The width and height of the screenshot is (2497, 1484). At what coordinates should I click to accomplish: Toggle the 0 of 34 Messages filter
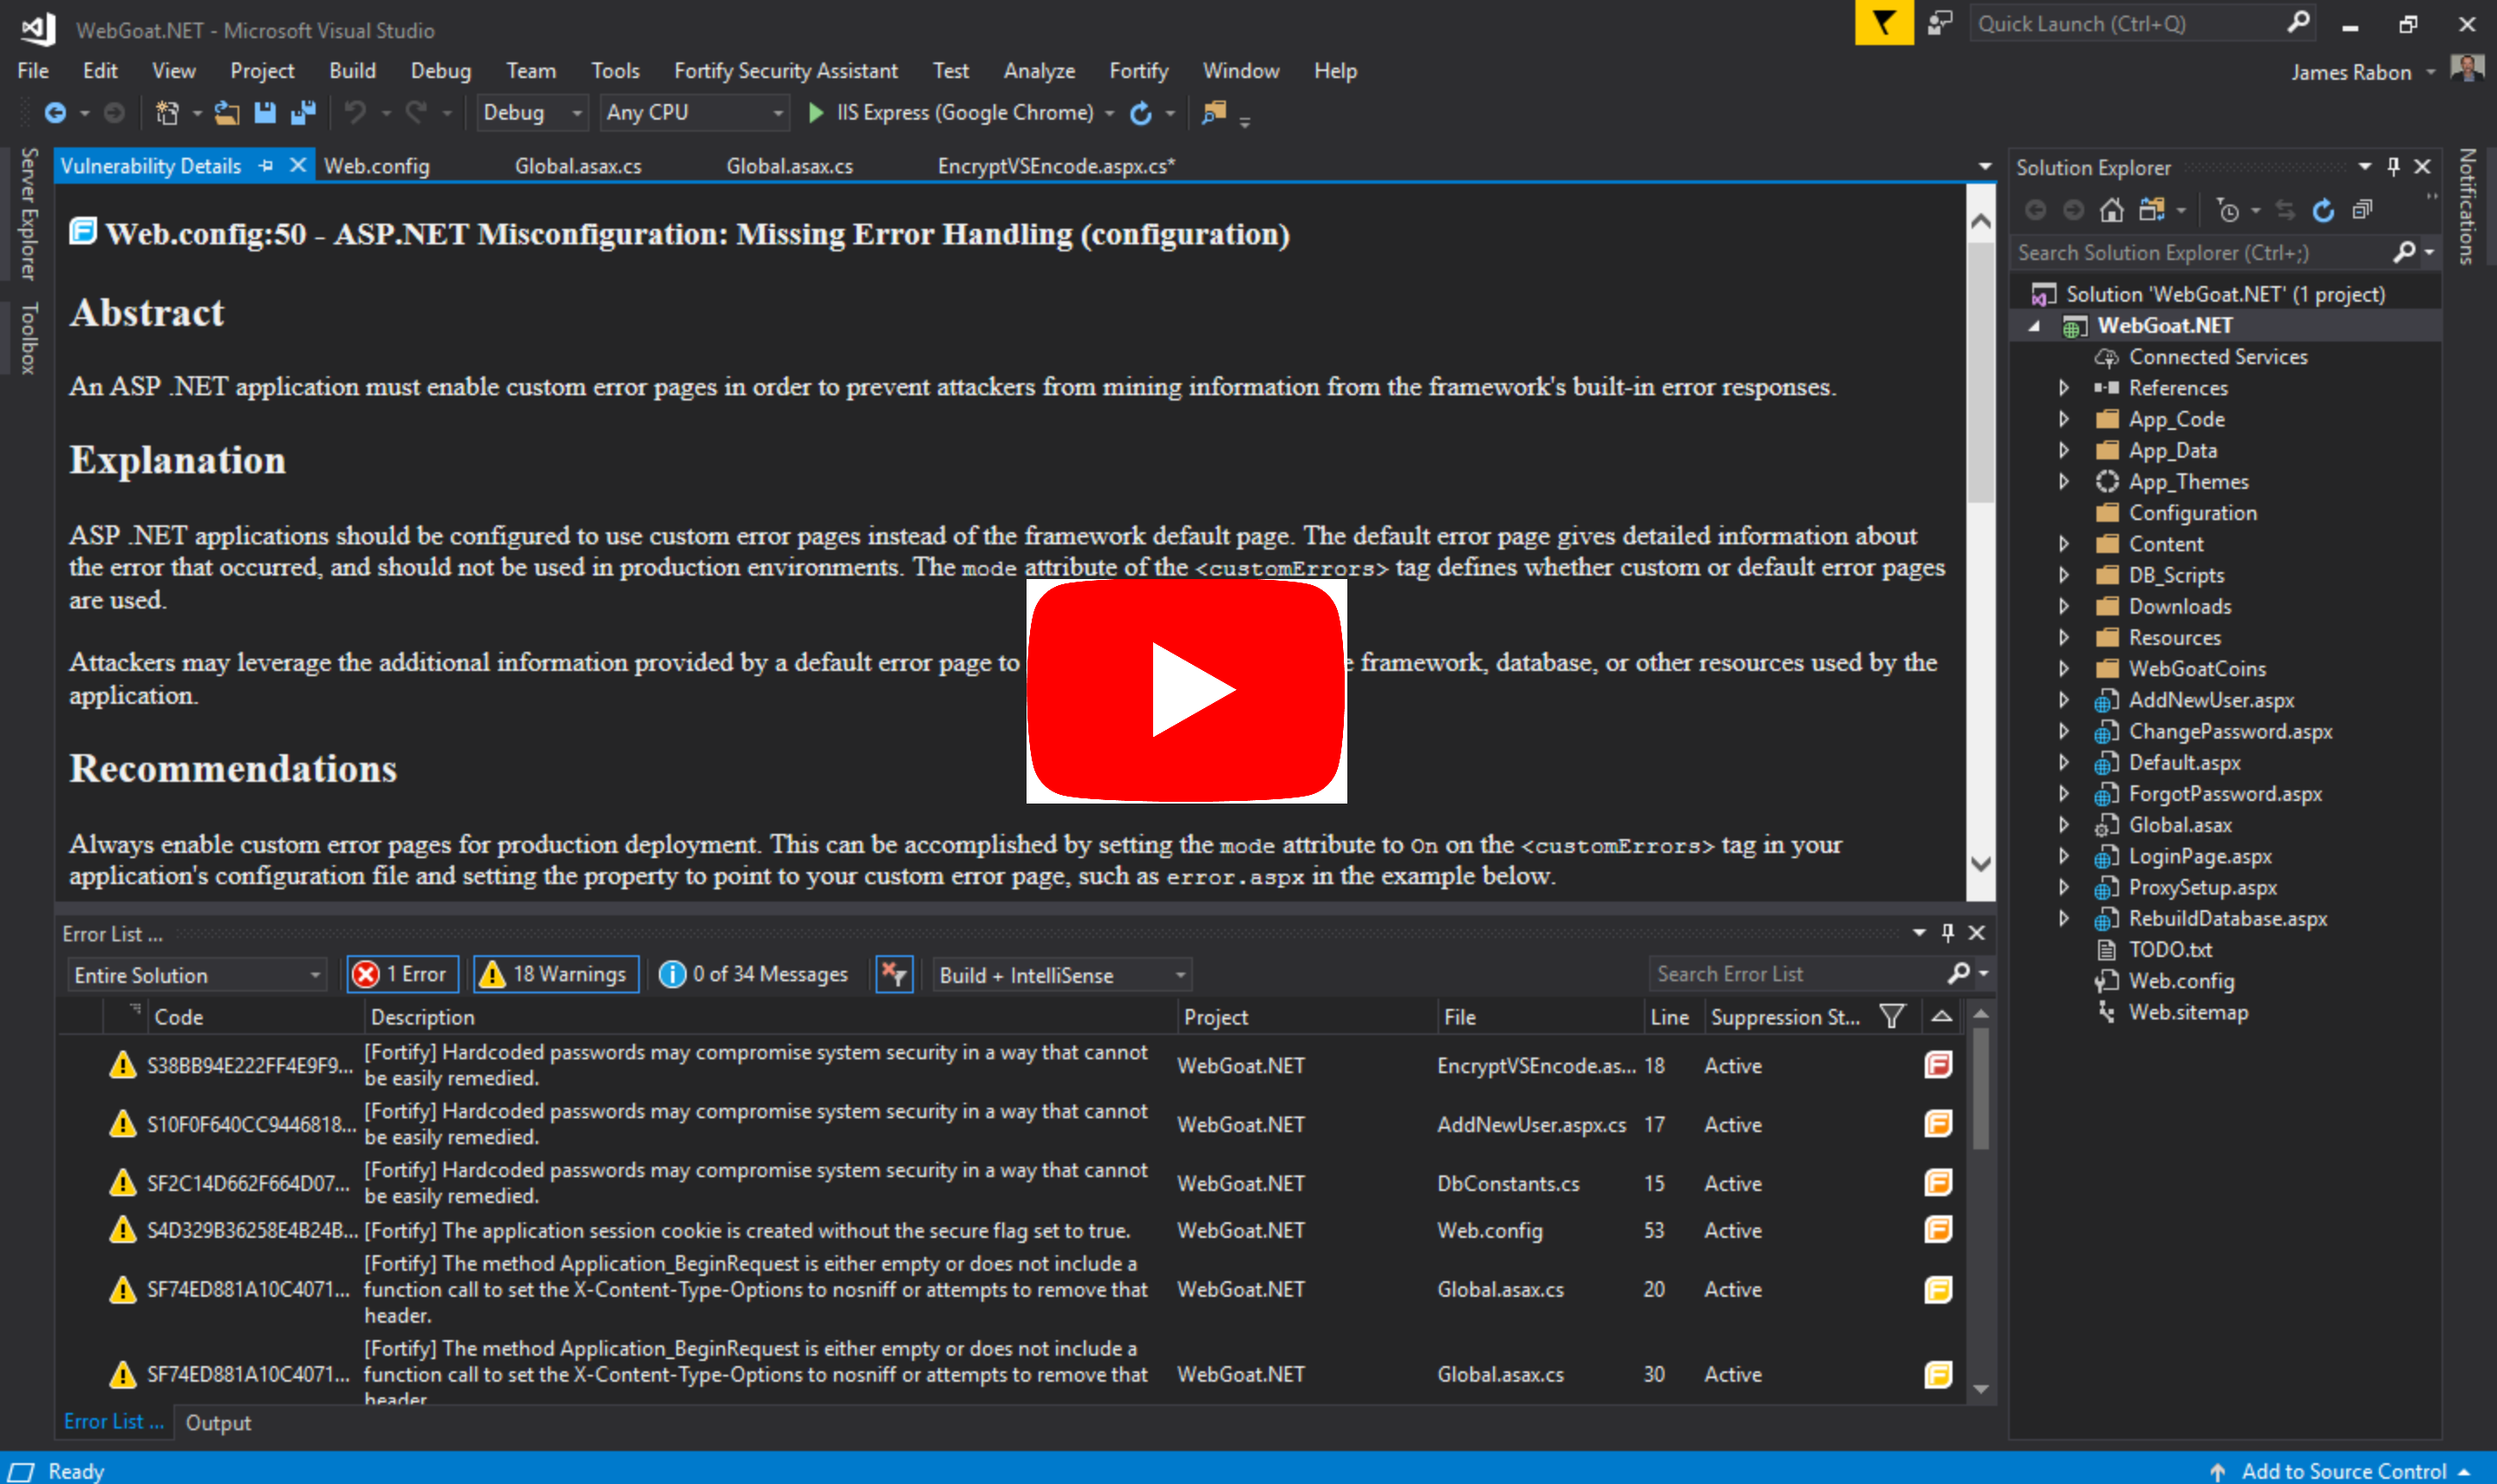[x=754, y=974]
